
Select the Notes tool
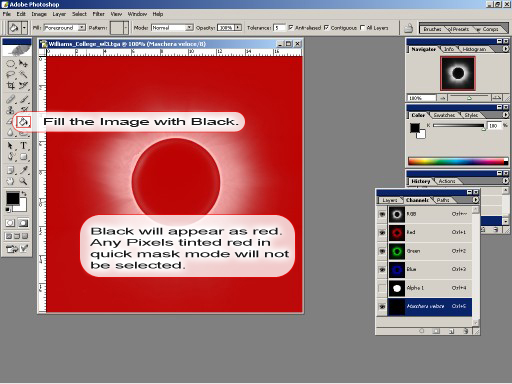click(10, 170)
